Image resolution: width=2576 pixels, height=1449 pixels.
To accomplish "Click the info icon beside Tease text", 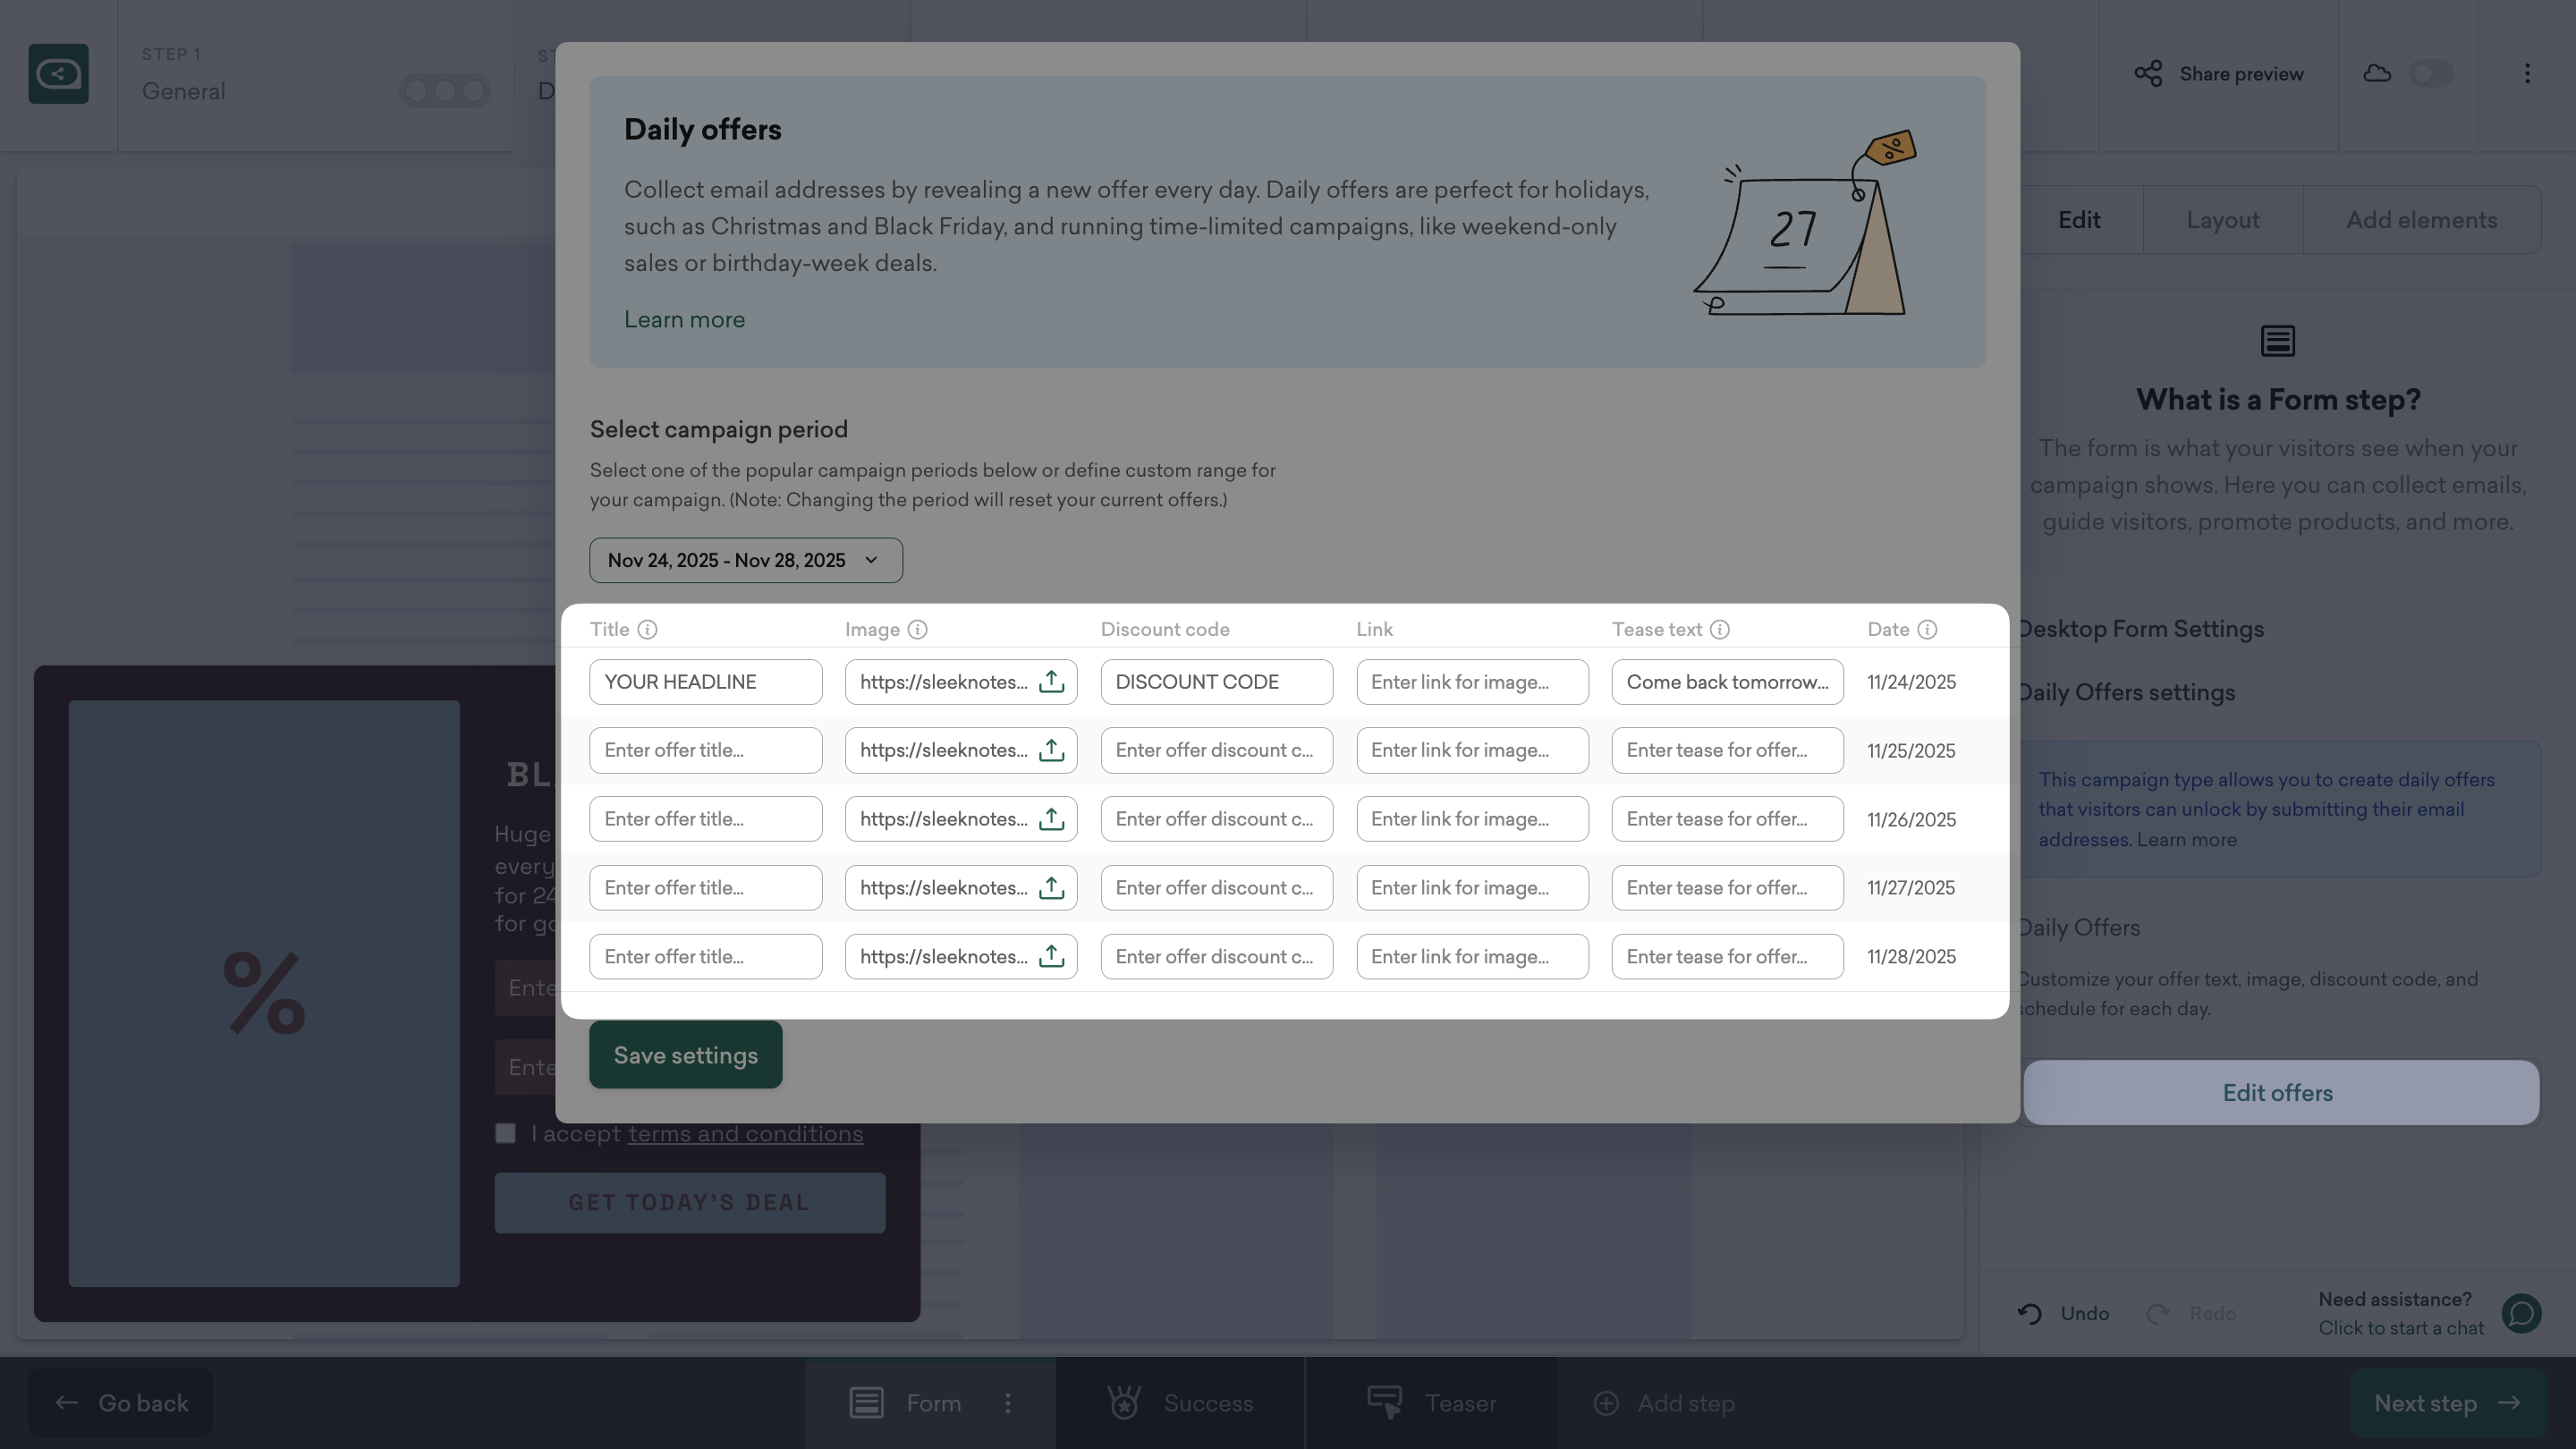I will tap(1719, 629).
